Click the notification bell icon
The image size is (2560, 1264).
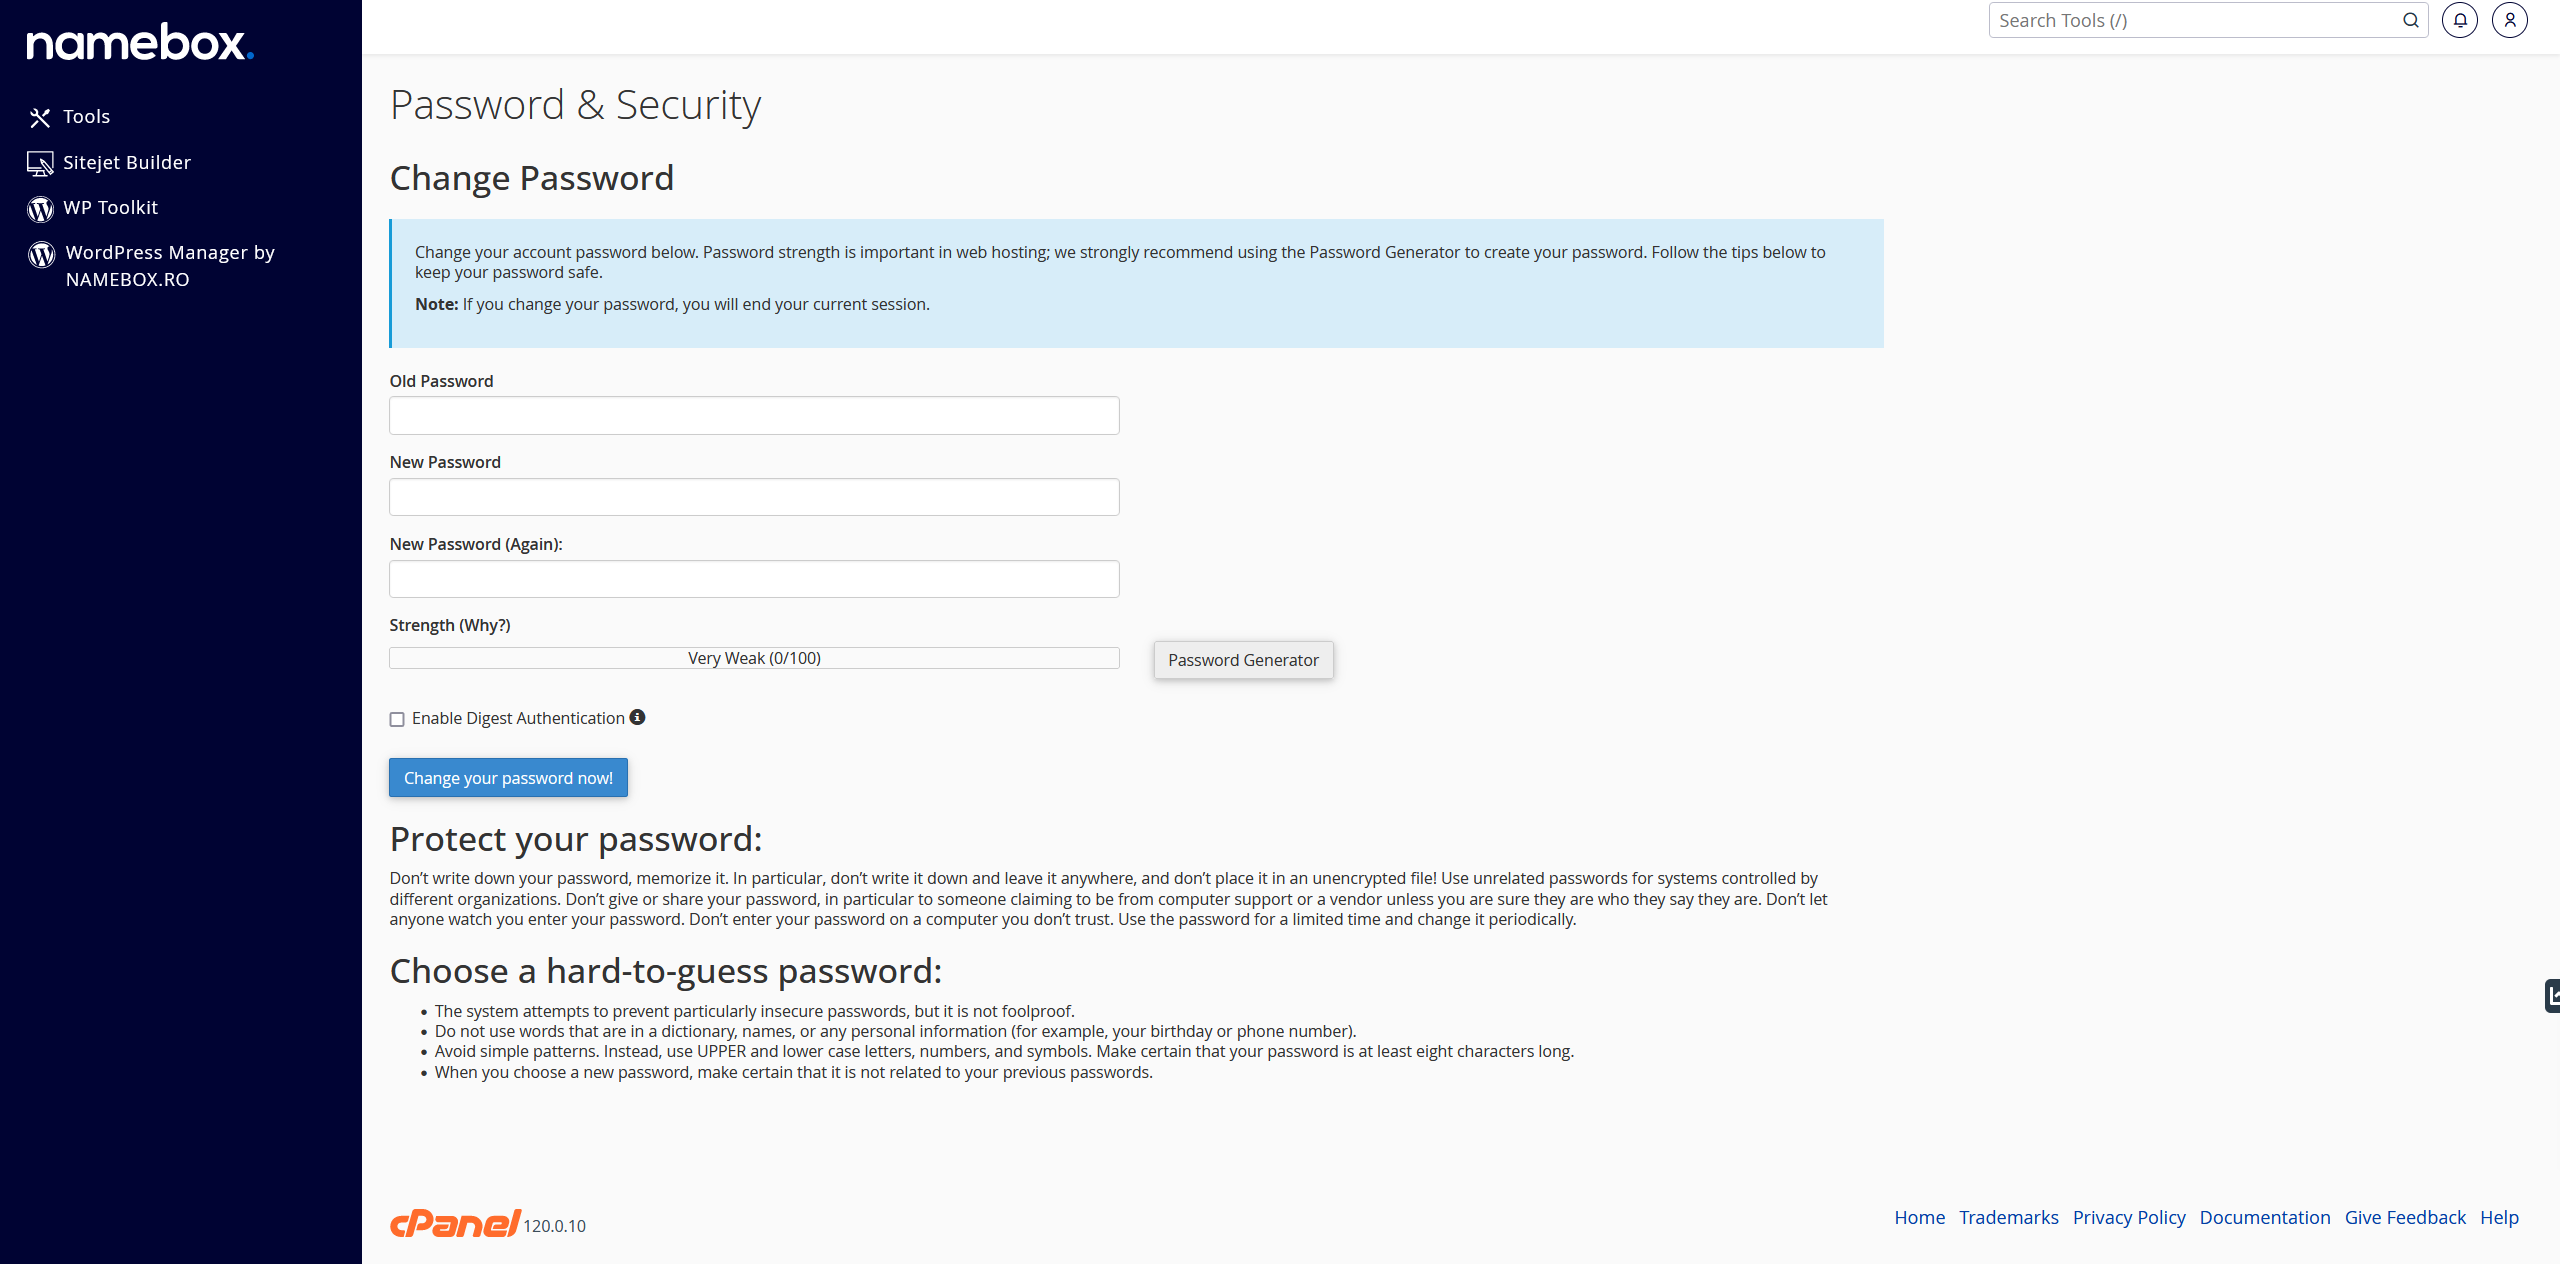[x=2460, y=20]
